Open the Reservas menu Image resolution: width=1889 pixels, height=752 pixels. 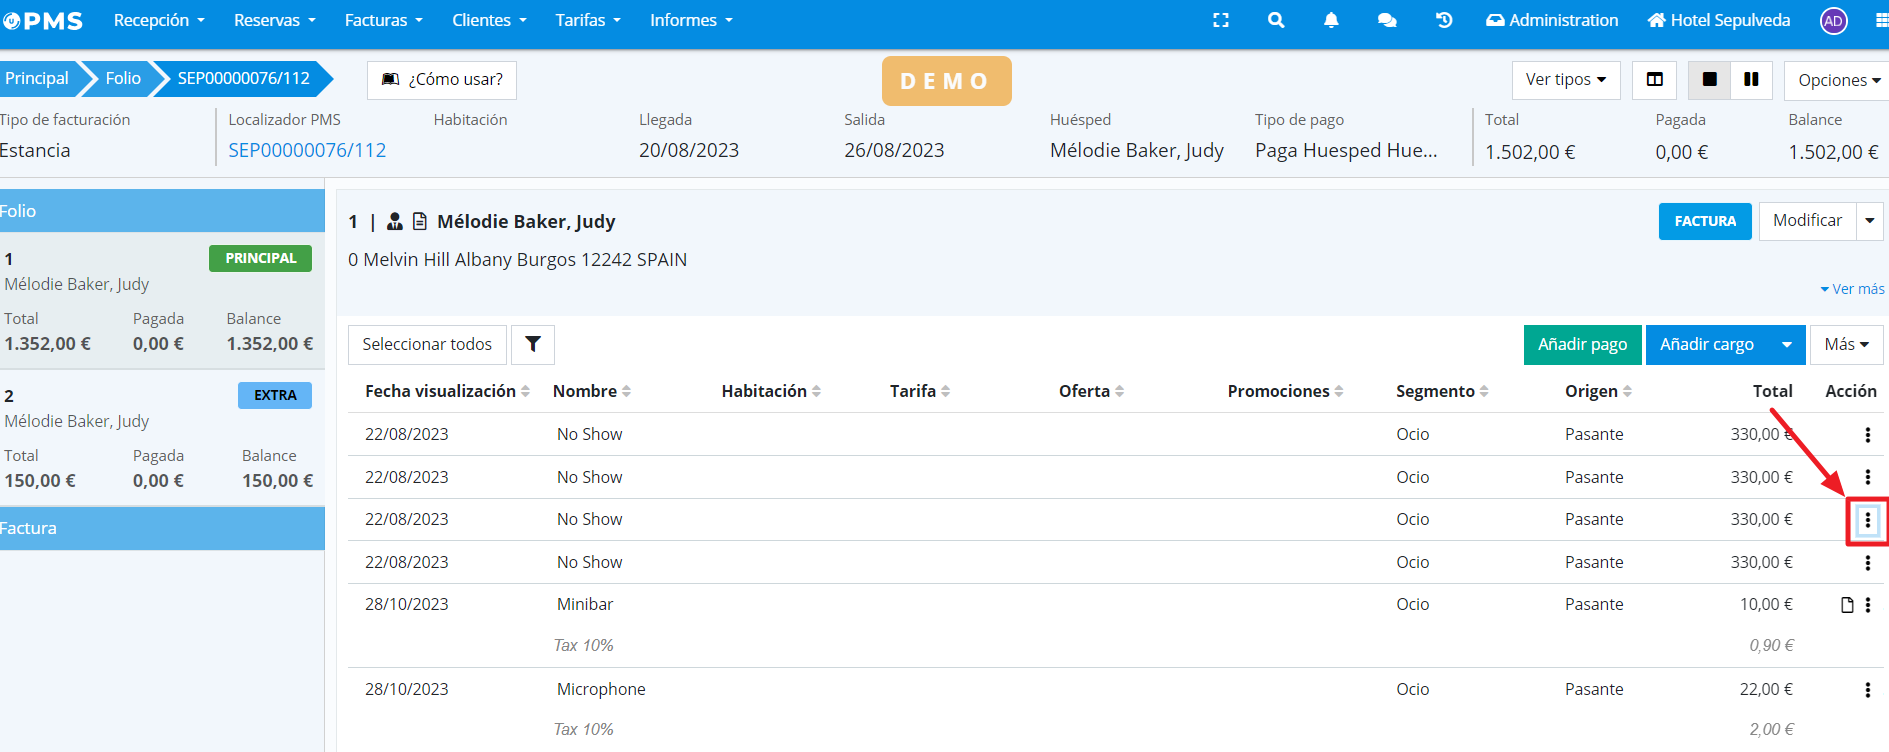pyautogui.click(x=274, y=20)
